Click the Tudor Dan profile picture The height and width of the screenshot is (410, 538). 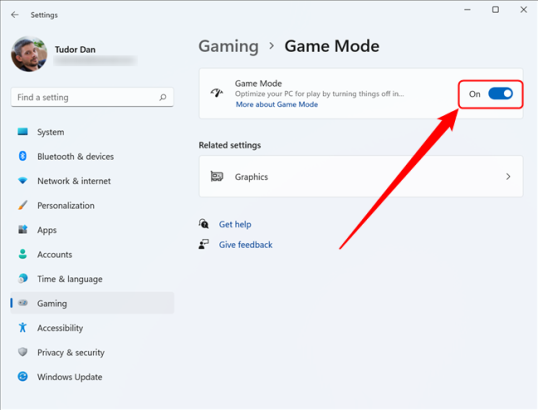coord(29,54)
